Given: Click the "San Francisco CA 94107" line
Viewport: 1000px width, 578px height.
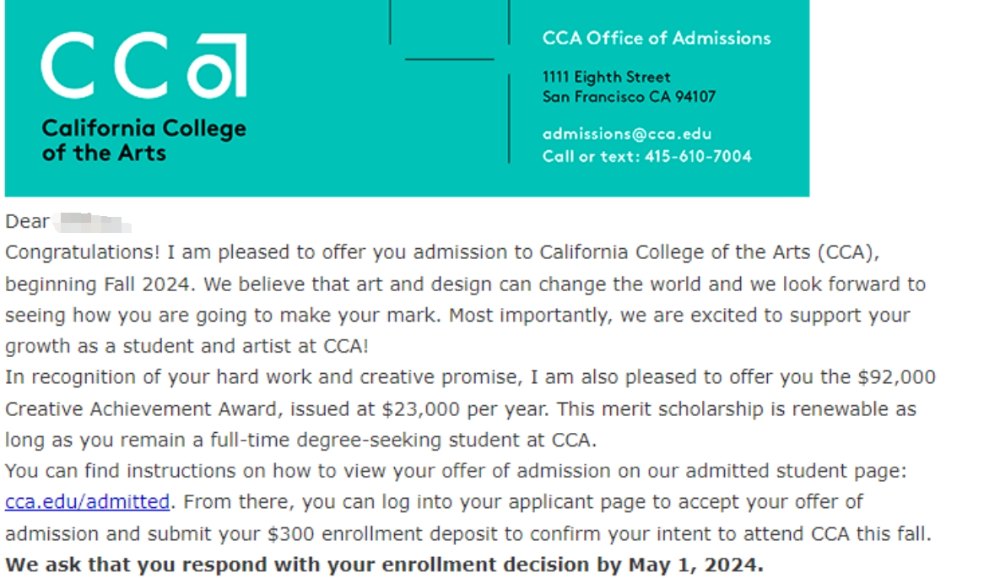Looking at the screenshot, I should [629, 97].
